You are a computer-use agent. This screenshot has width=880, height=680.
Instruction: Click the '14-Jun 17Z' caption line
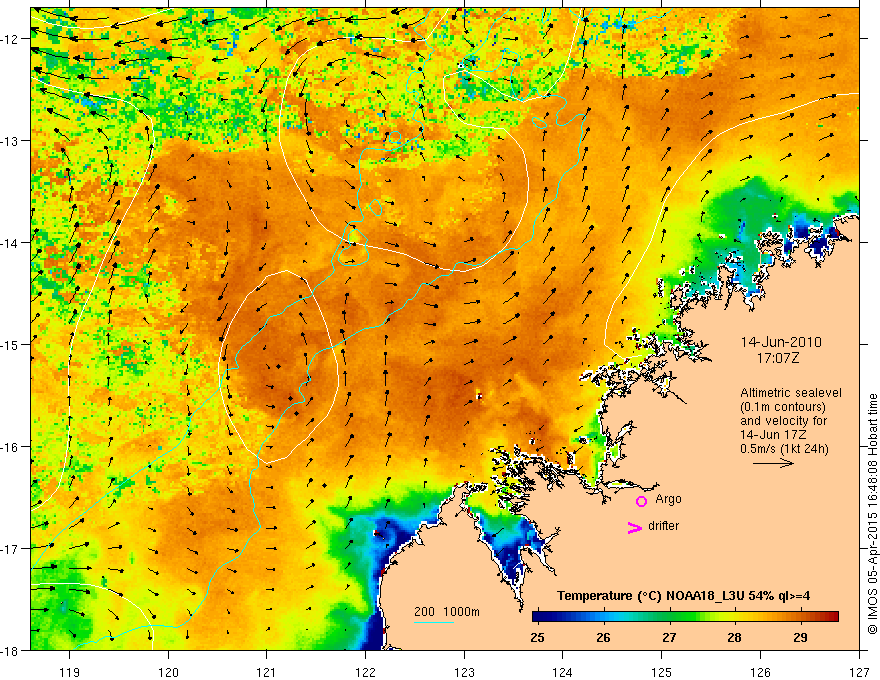coord(773,435)
